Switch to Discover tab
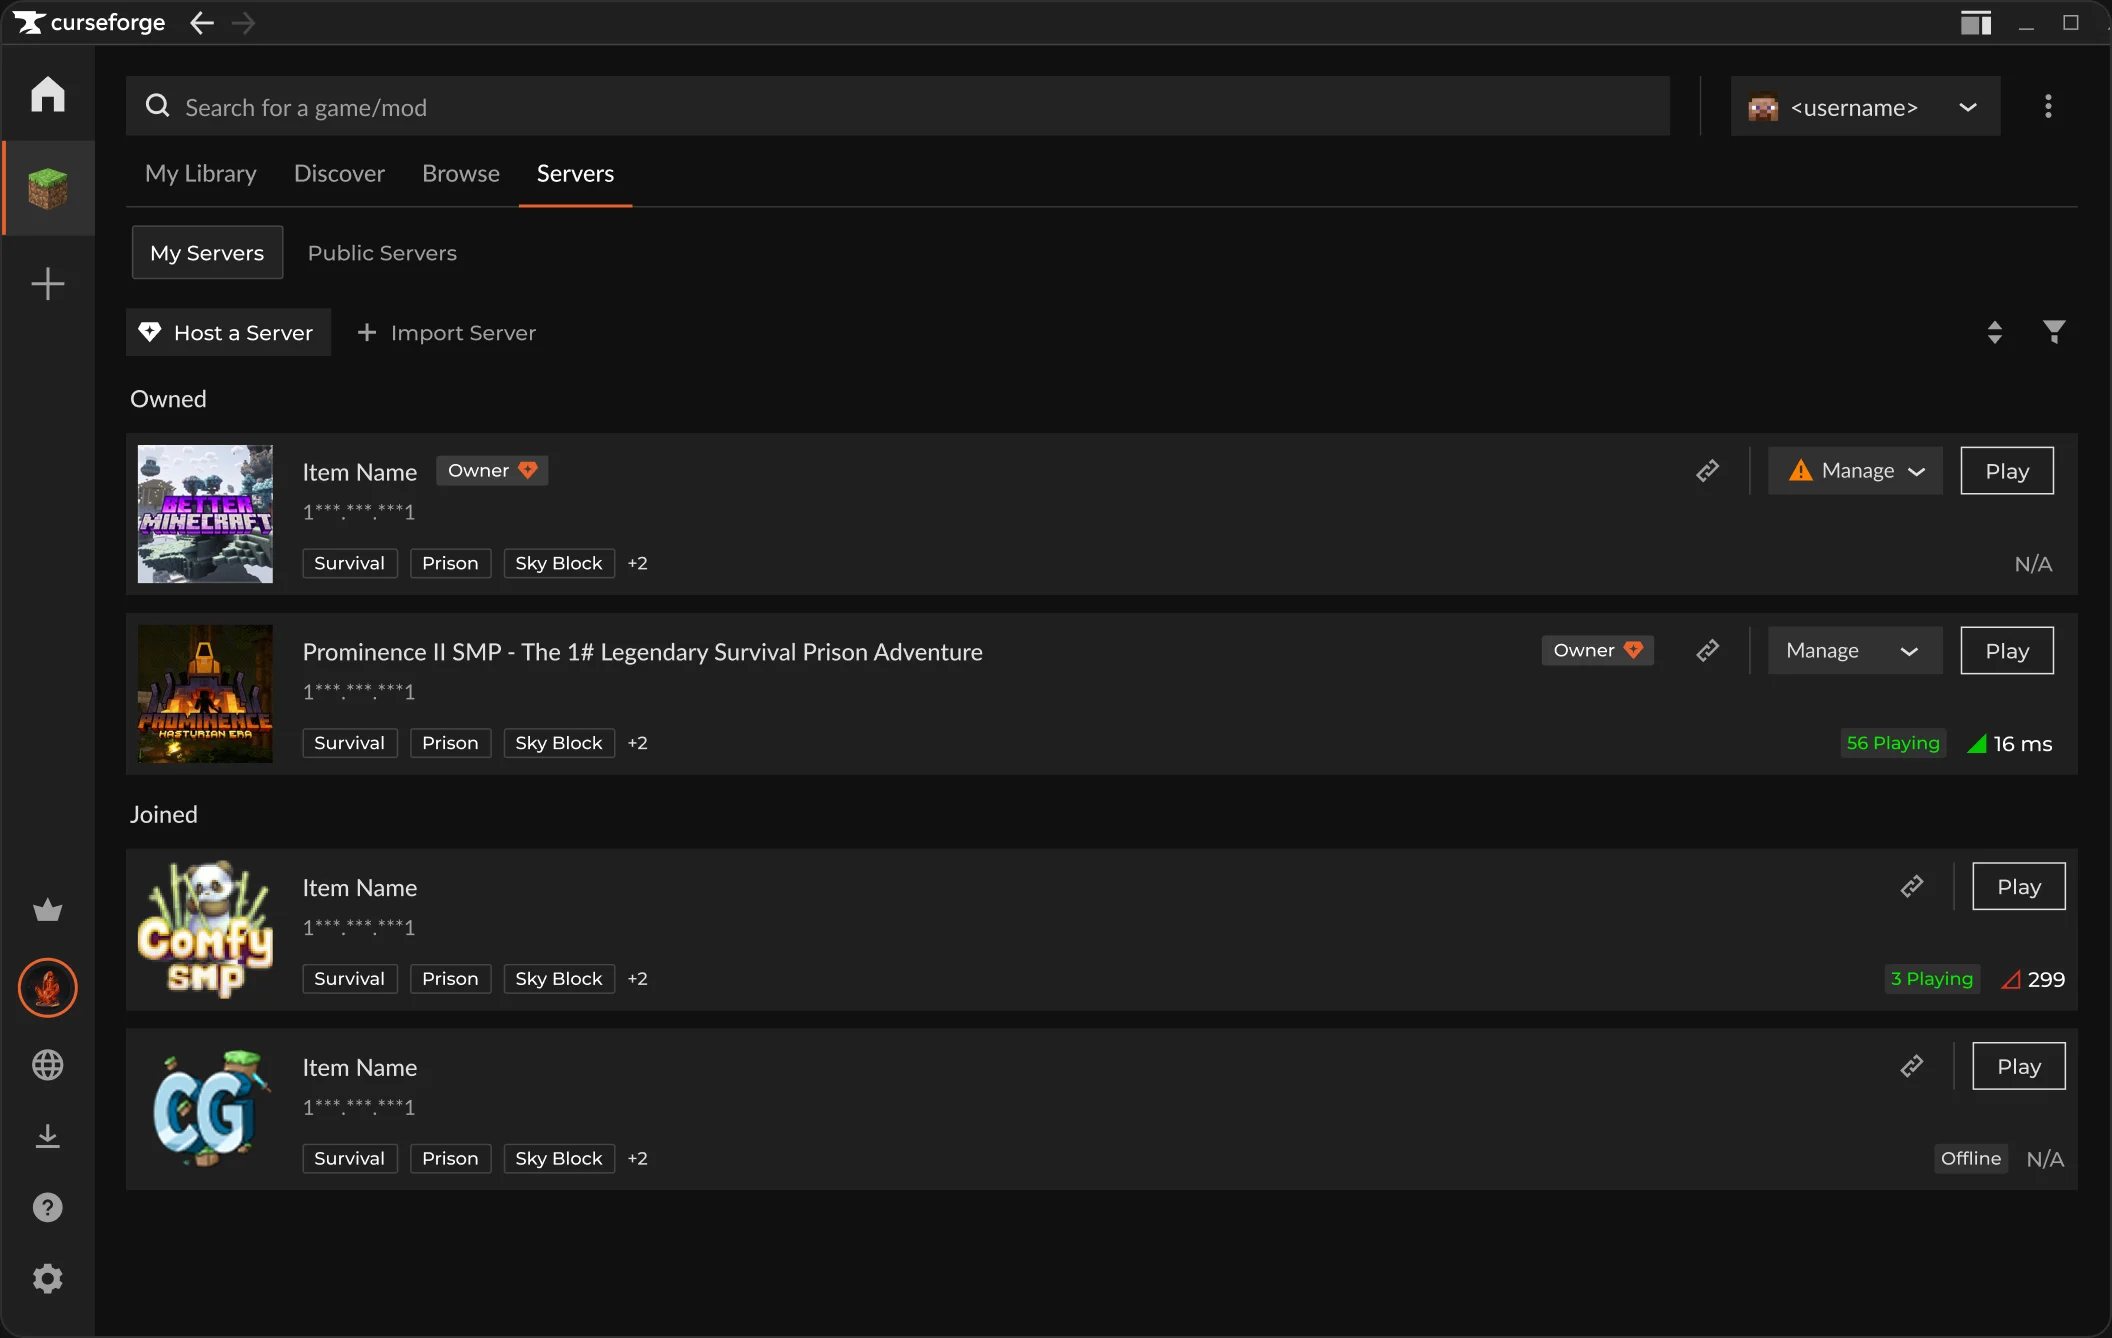 (339, 174)
